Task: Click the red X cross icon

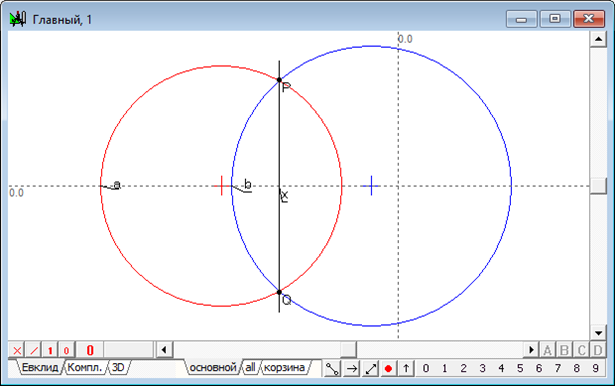Action: click(17, 350)
